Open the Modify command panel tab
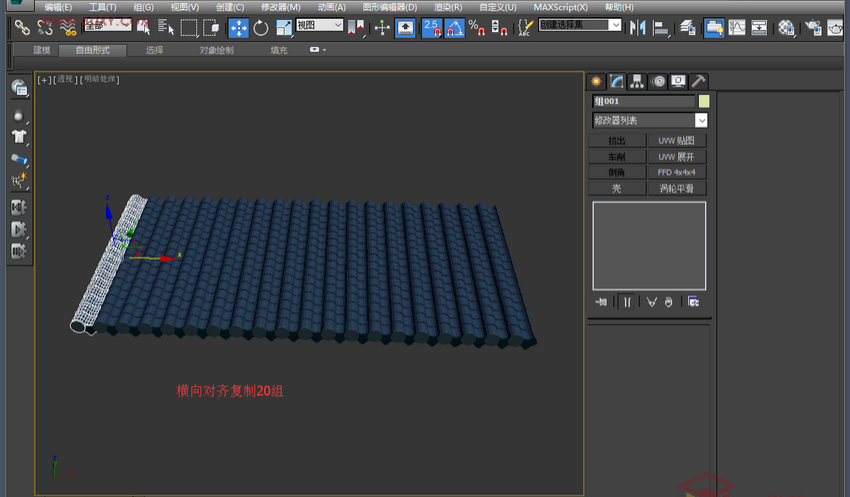The image size is (850, 497). pyautogui.click(x=616, y=81)
